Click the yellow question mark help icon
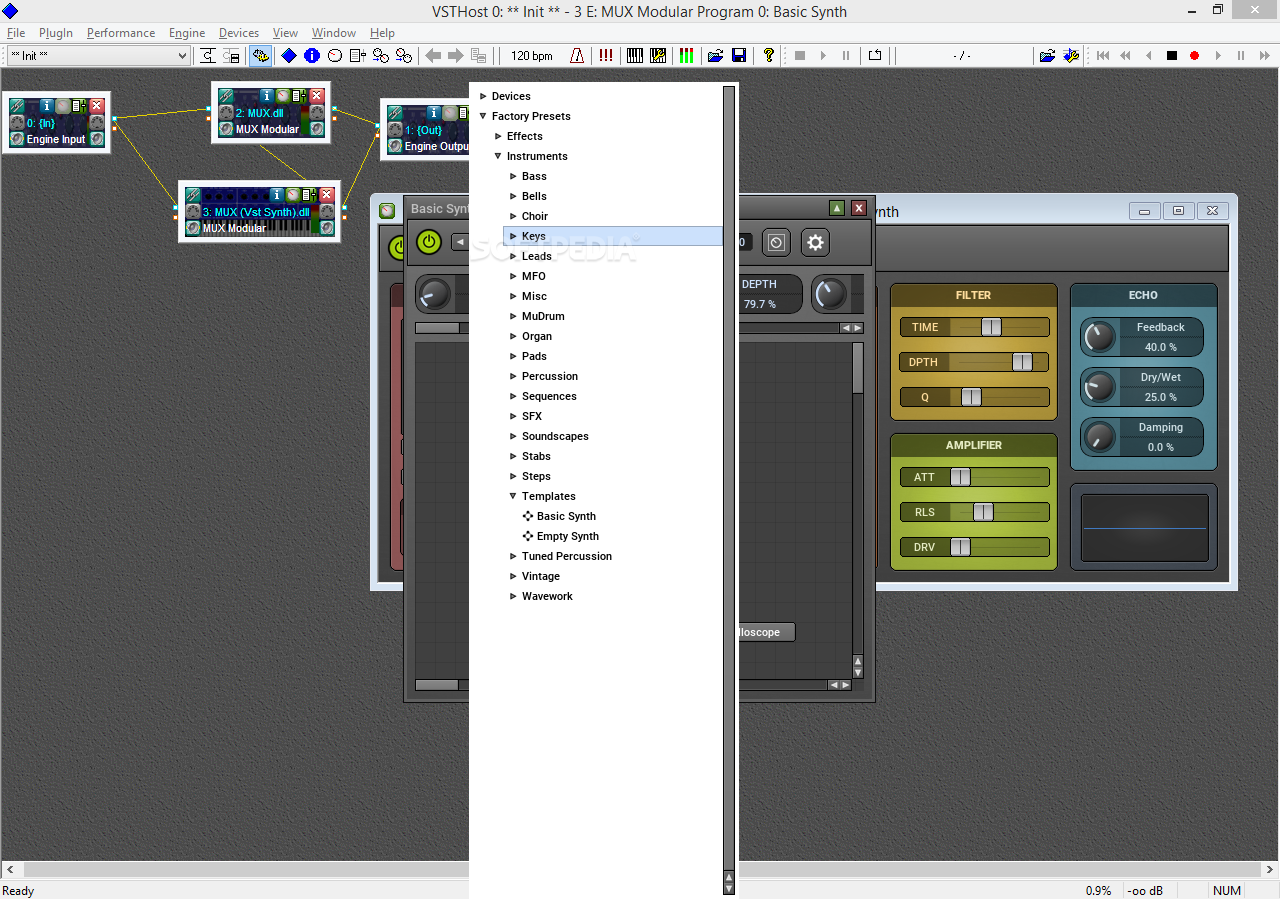The width and height of the screenshot is (1280, 899). coord(768,56)
